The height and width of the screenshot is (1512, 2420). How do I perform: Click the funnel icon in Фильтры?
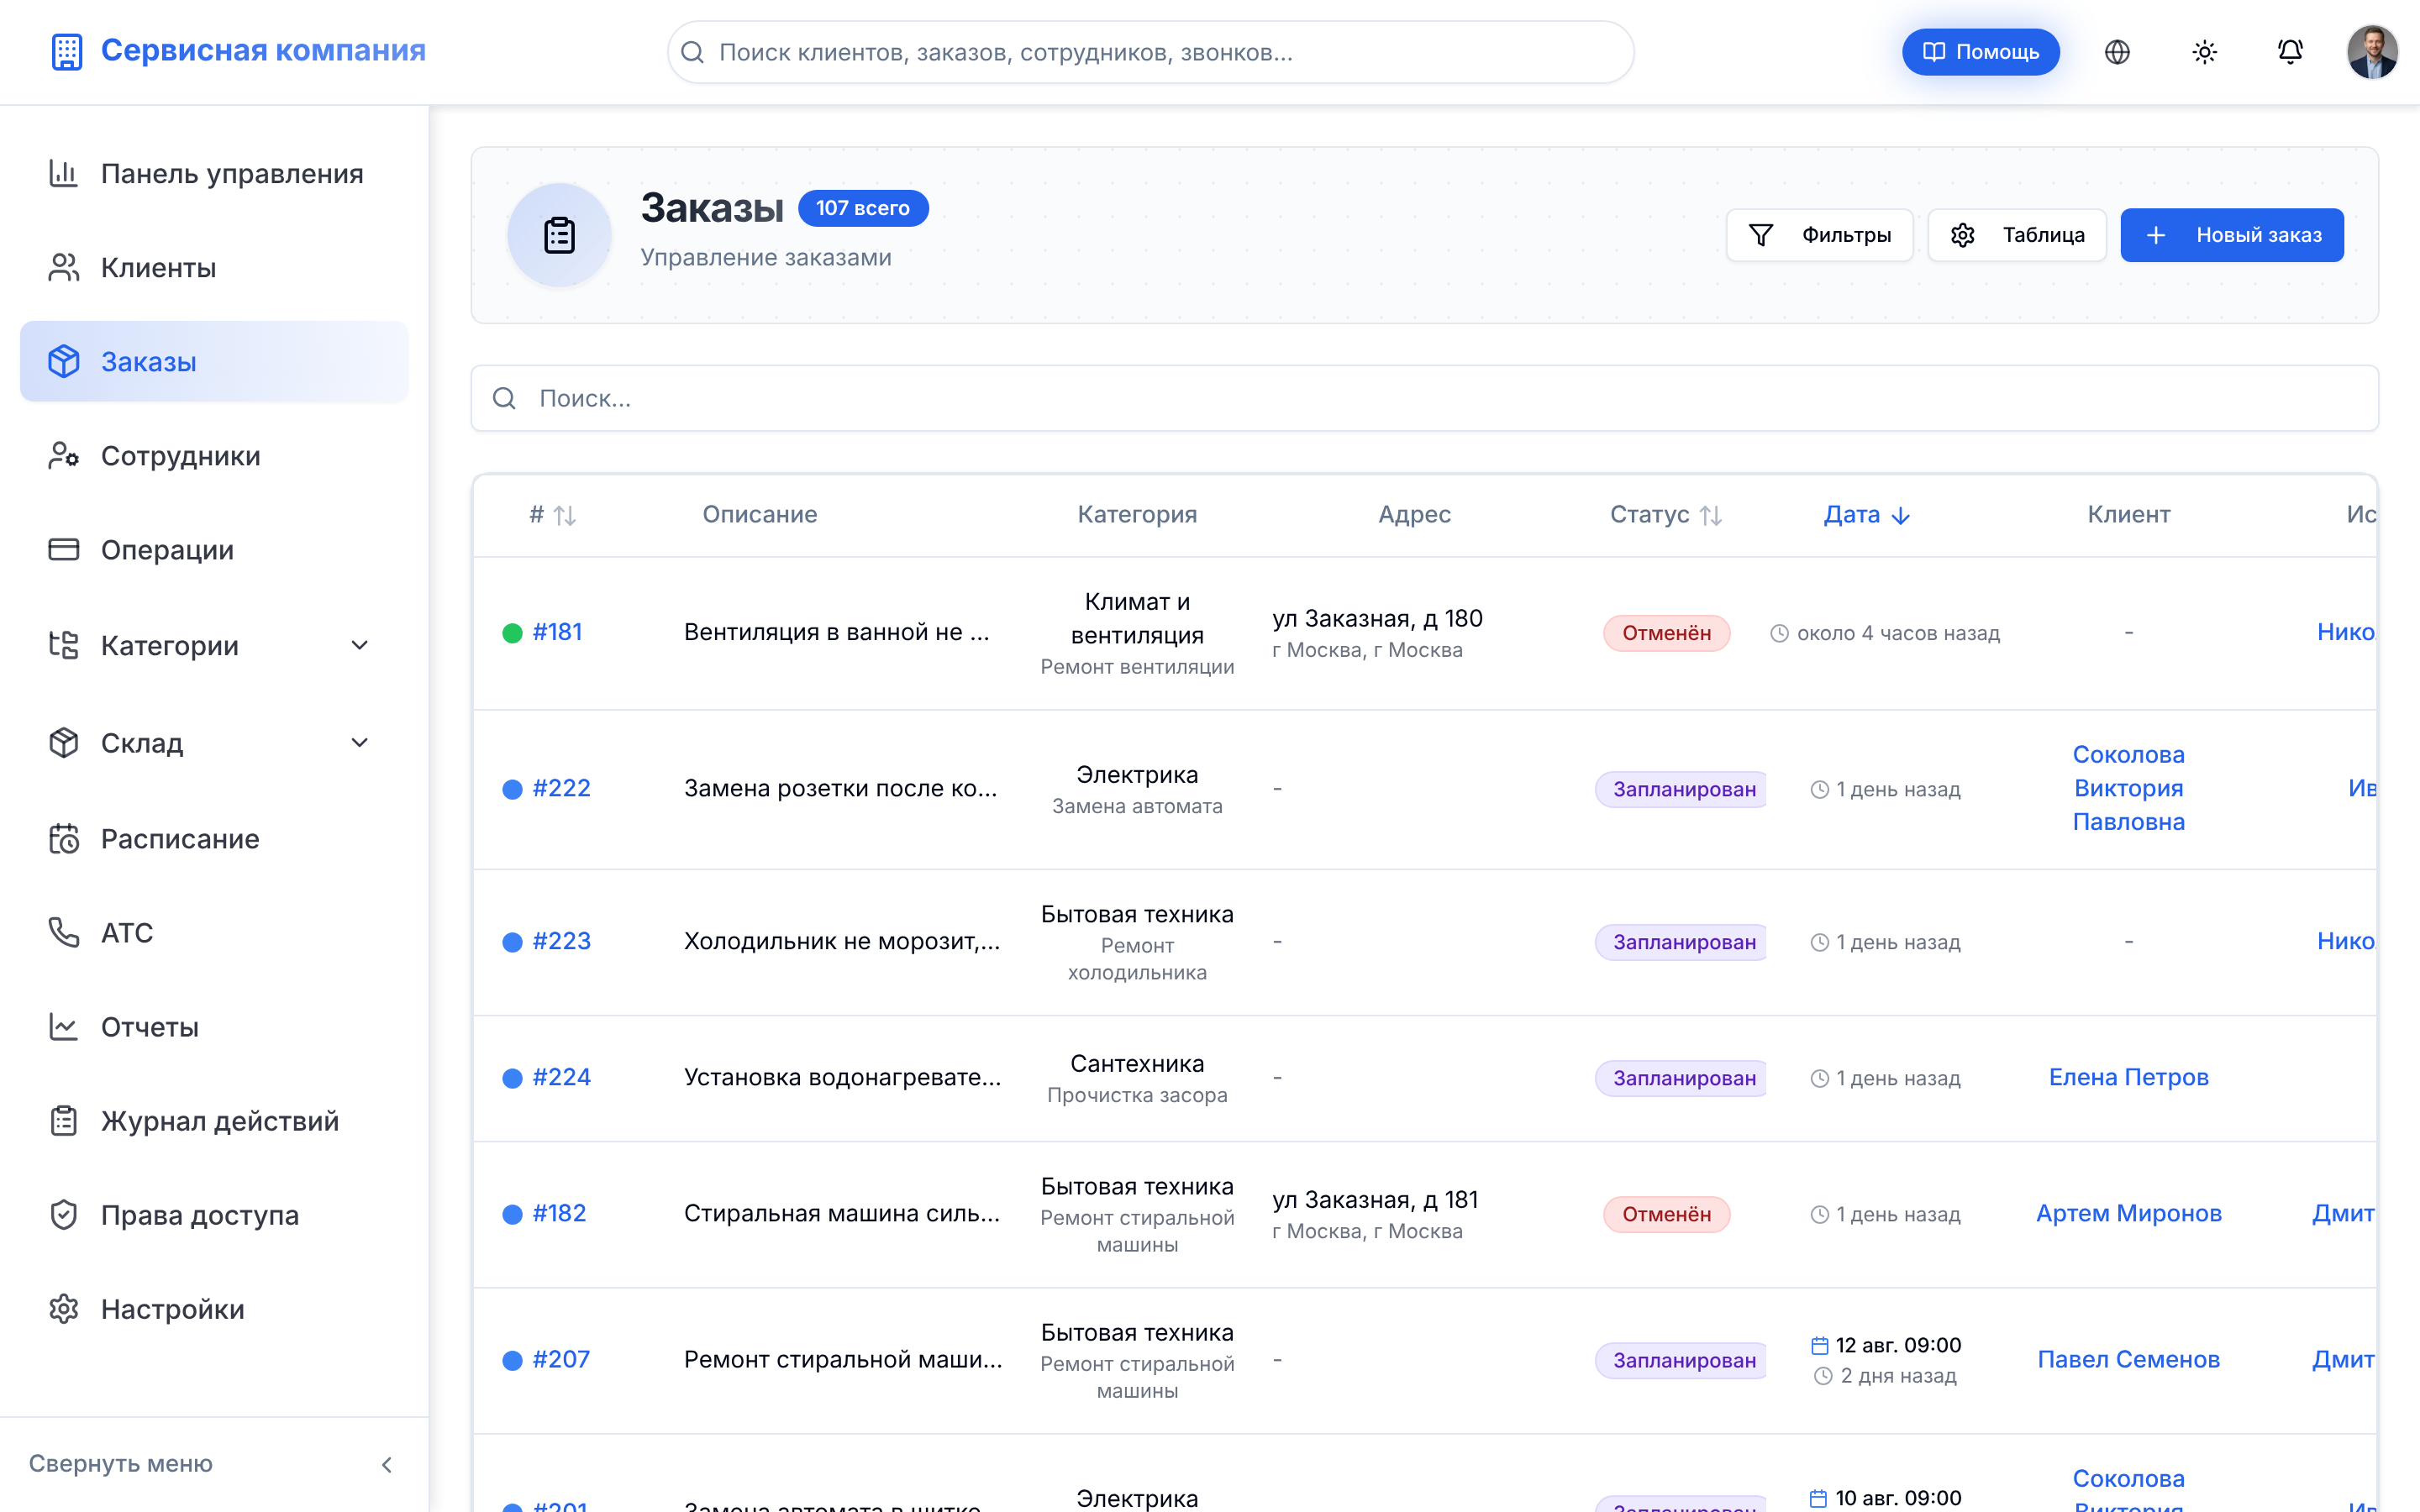(x=1761, y=235)
